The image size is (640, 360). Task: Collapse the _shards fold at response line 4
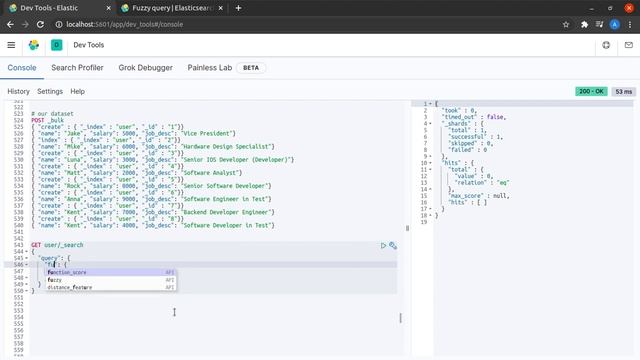[430, 123]
